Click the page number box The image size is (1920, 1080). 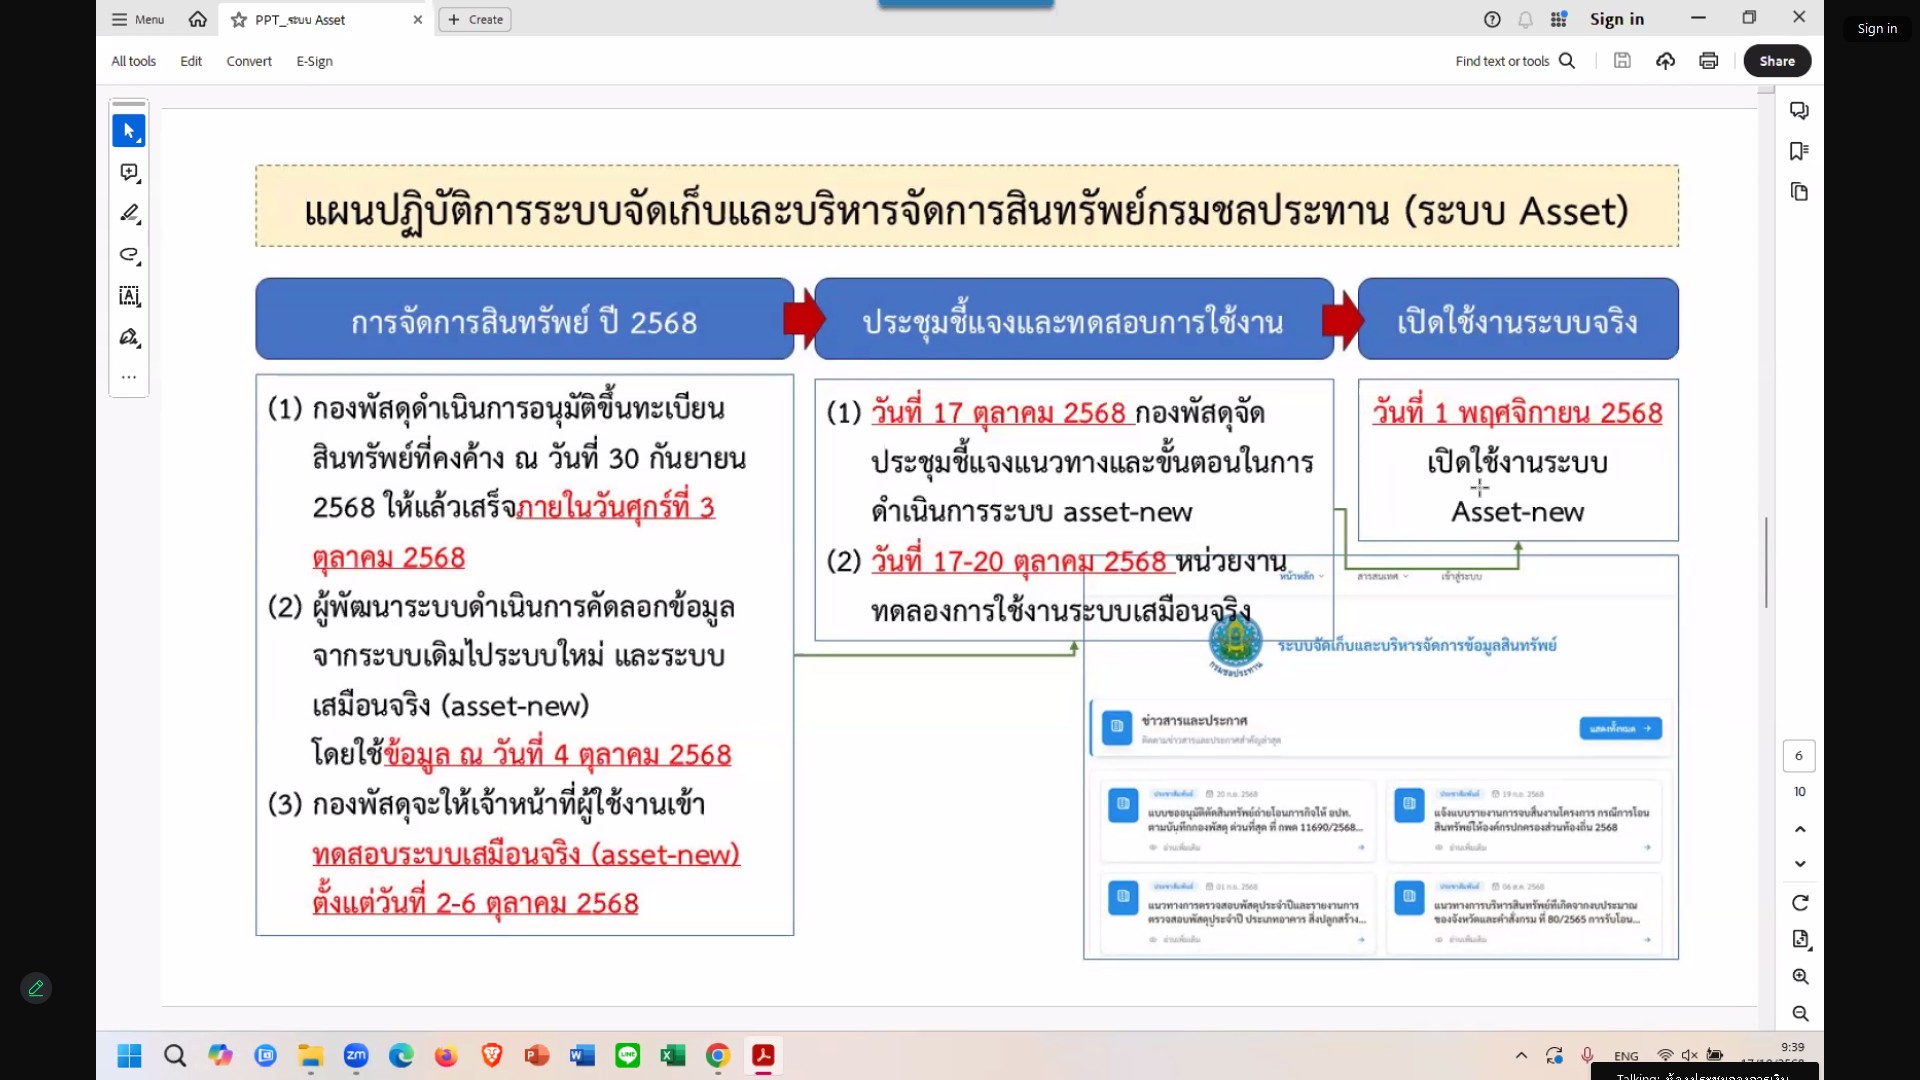[1799, 756]
